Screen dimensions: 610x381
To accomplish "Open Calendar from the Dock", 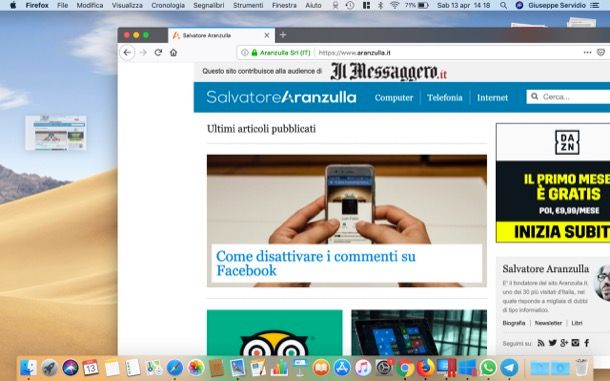I will point(91,367).
